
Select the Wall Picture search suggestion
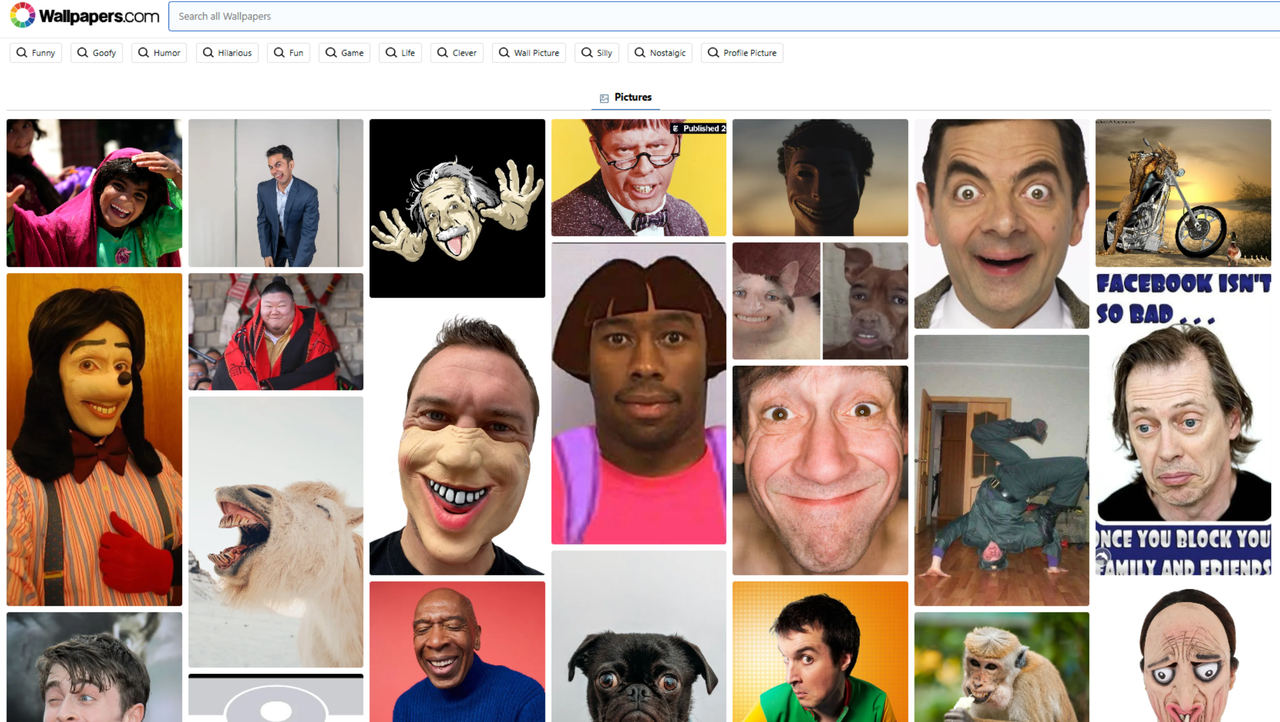(528, 52)
